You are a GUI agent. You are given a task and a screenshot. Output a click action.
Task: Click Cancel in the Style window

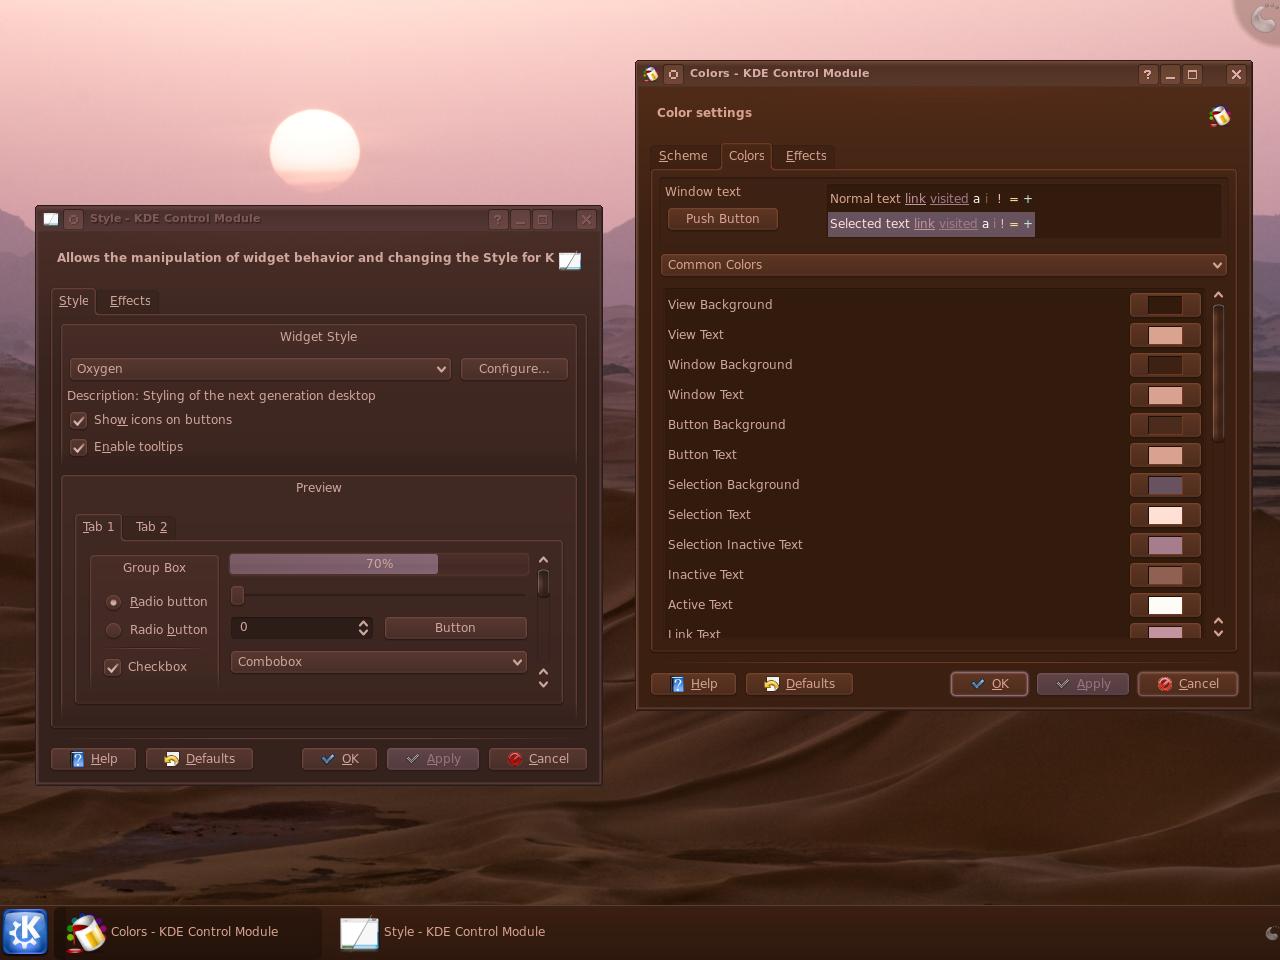tap(538, 759)
